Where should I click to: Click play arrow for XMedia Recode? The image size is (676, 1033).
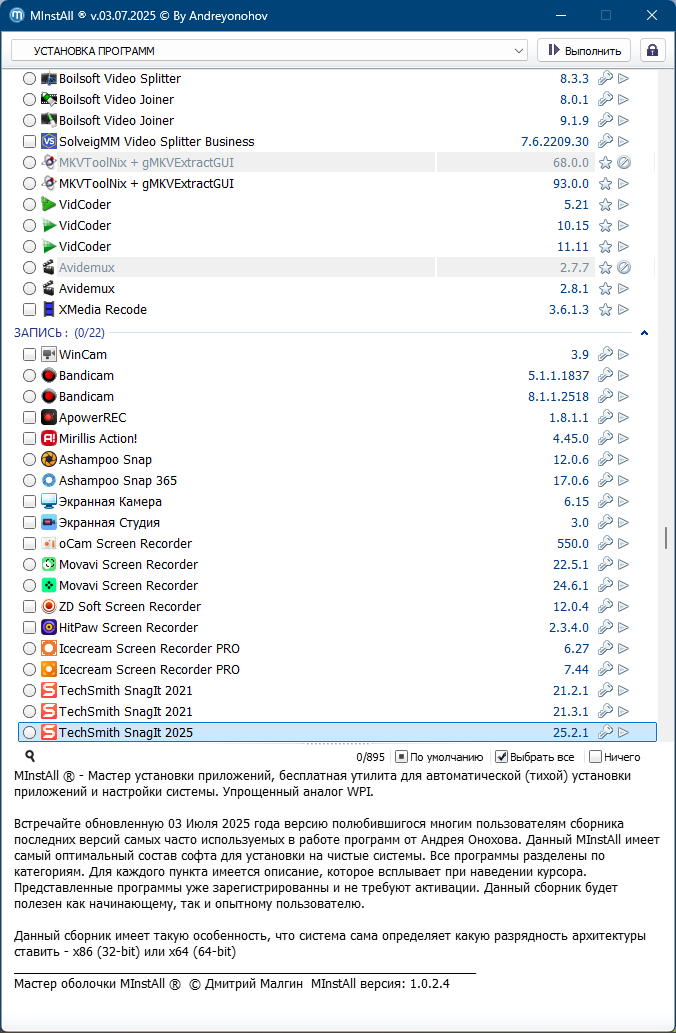coord(624,310)
